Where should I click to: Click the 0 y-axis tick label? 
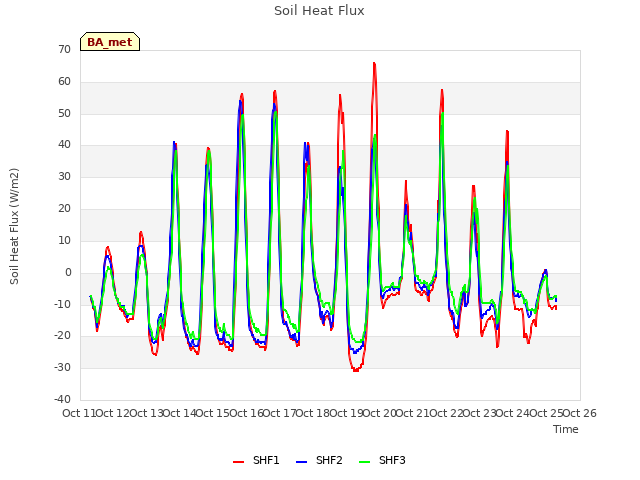(x=68, y=273)
